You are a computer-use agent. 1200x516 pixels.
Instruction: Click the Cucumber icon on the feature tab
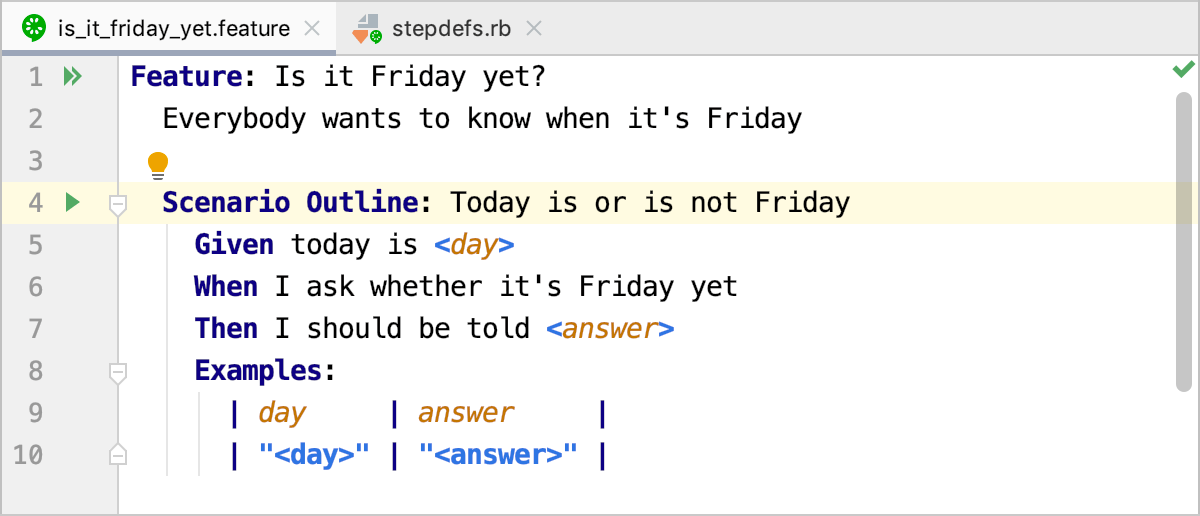click(x=35, y=28)
